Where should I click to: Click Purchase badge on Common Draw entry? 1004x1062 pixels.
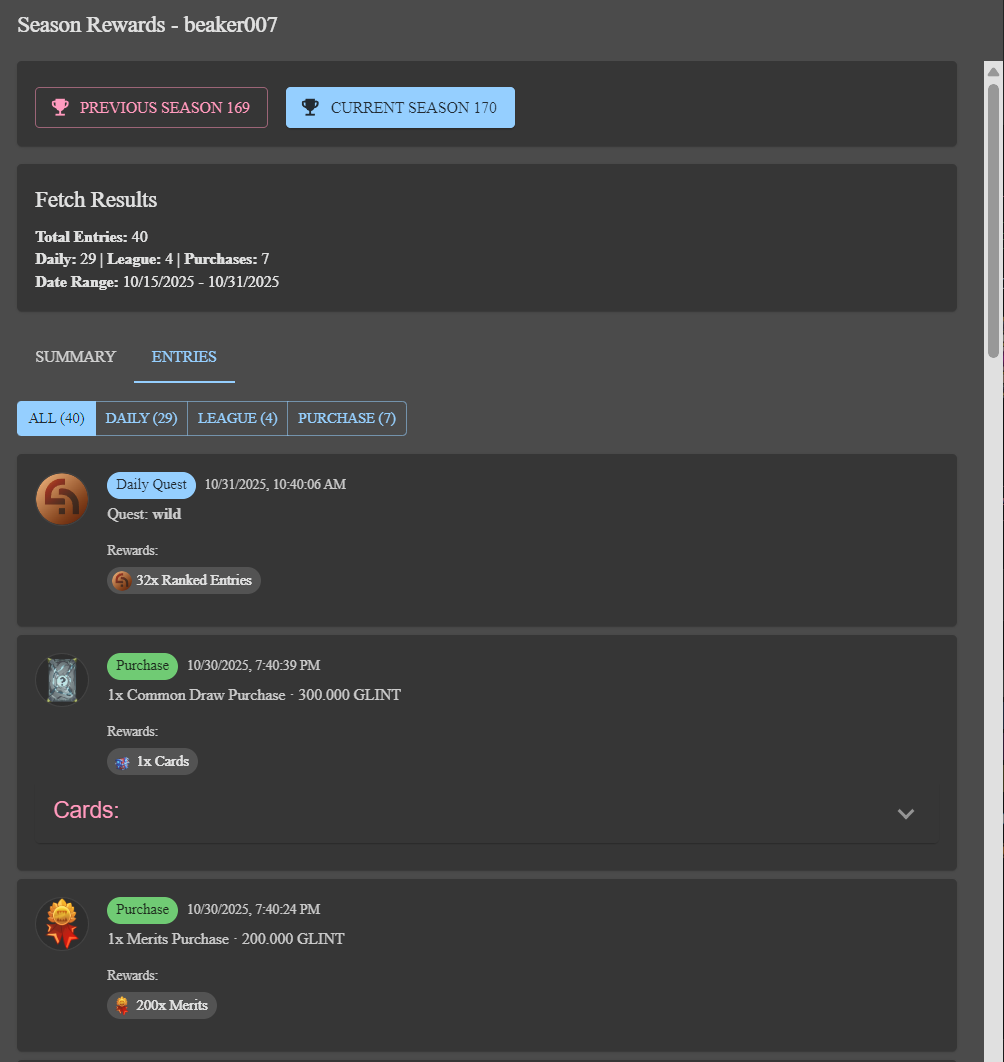(142, 666)
